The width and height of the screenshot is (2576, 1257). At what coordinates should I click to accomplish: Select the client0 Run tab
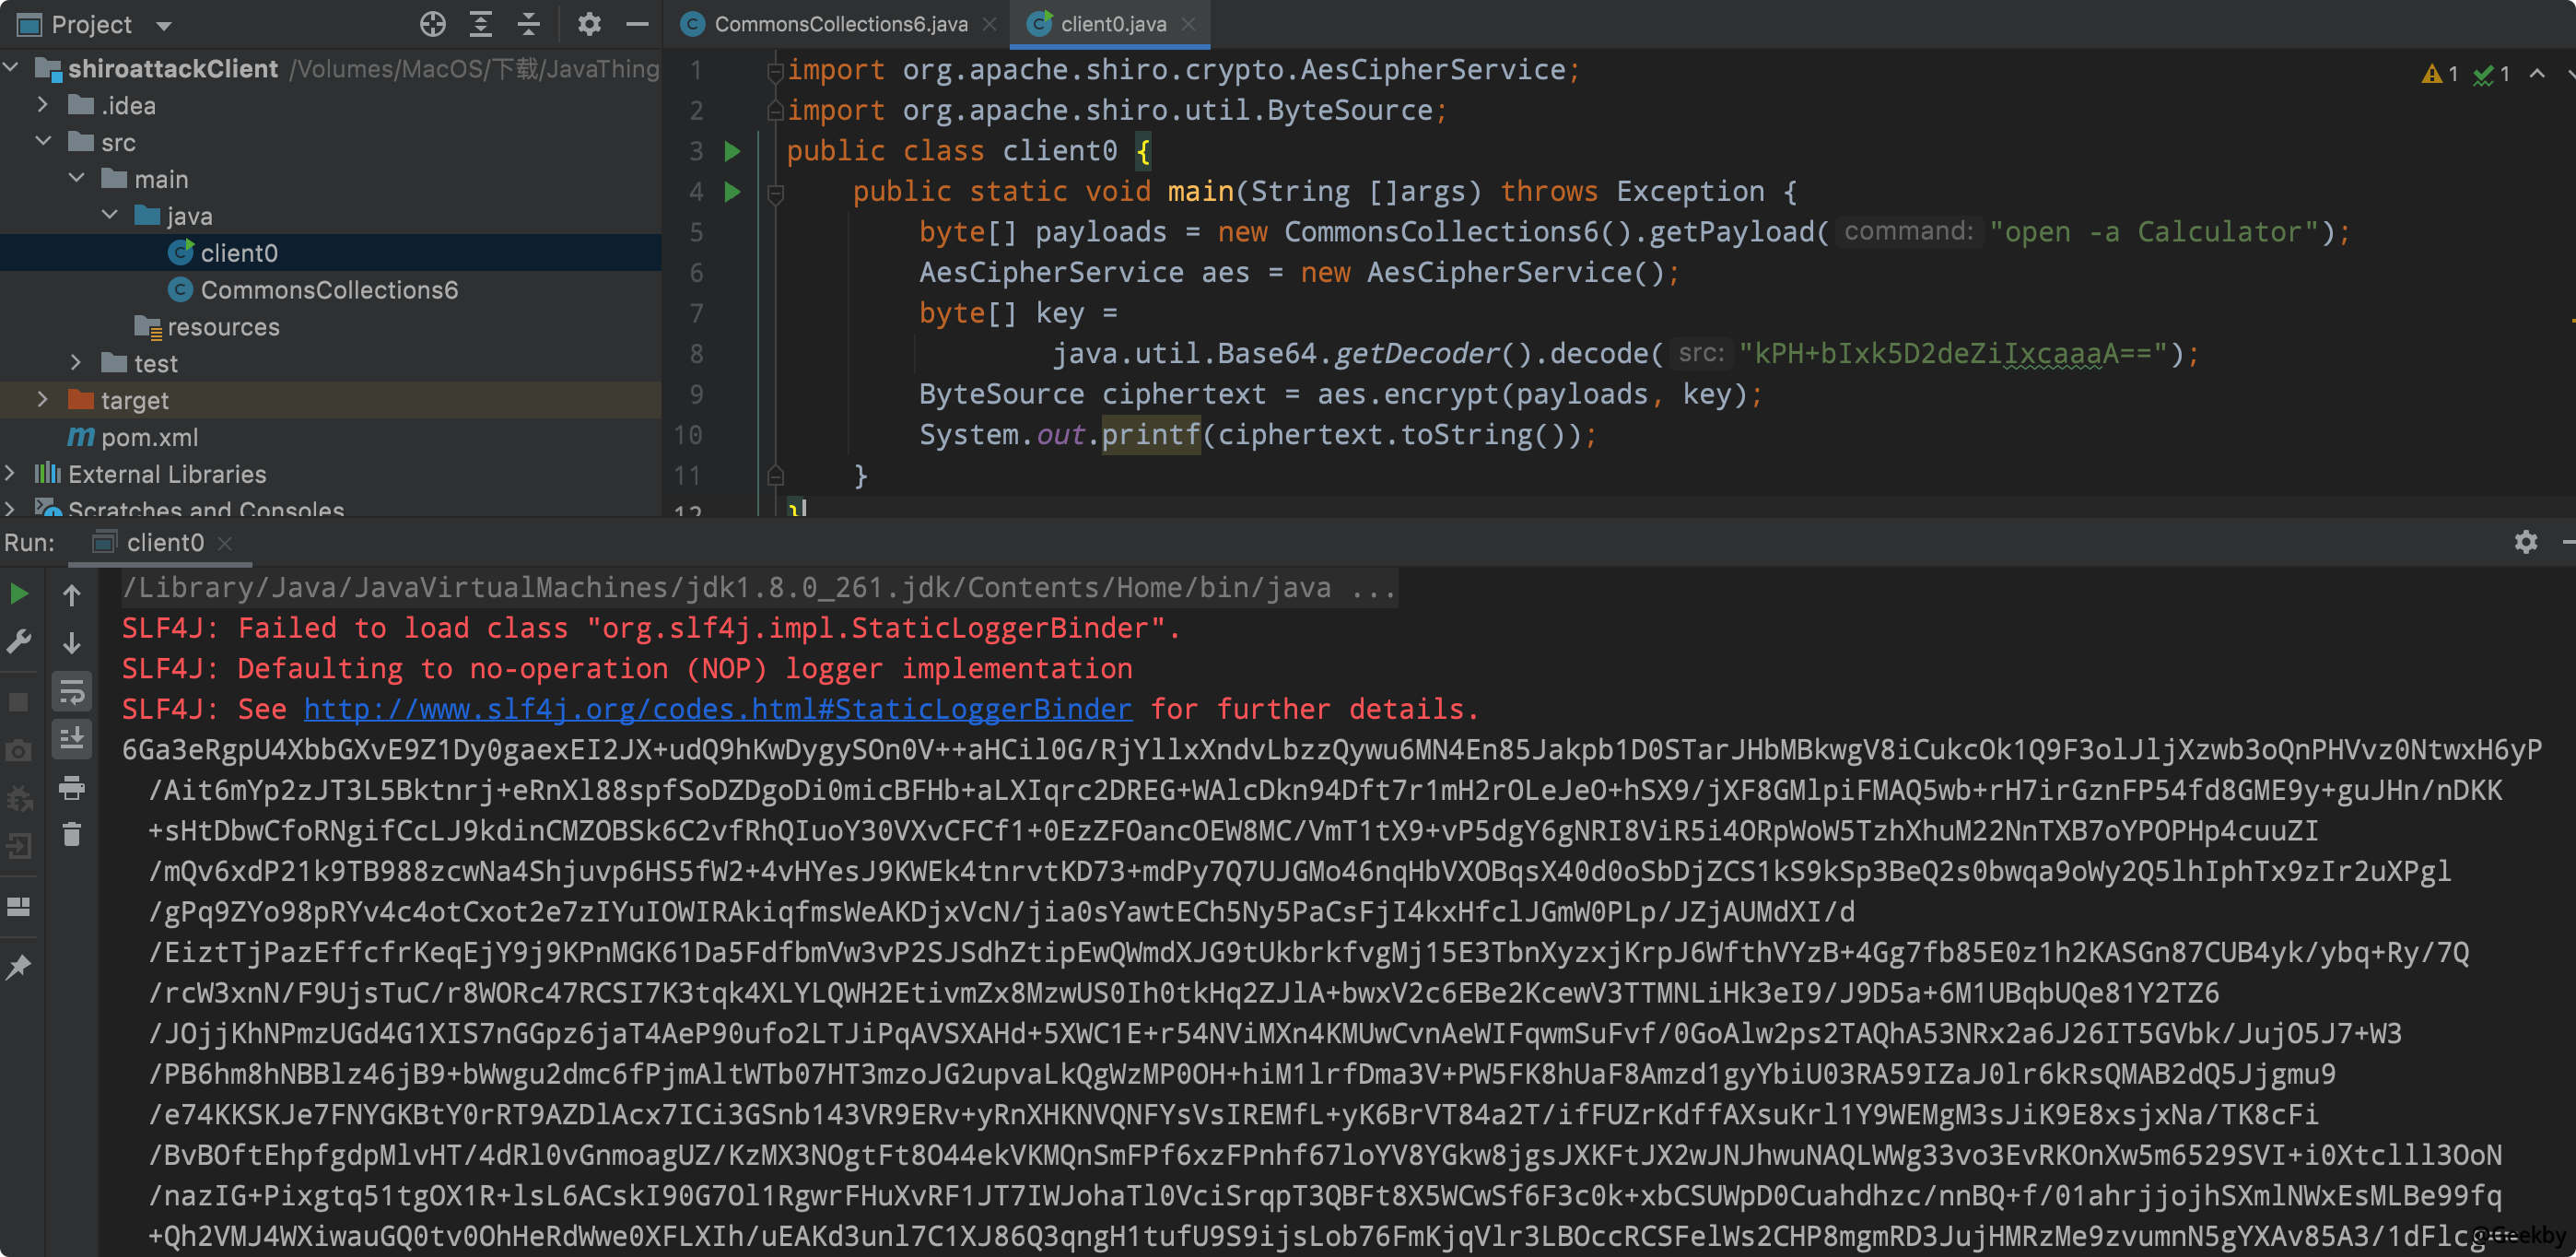pyautogui.click(x=165, y=543)
